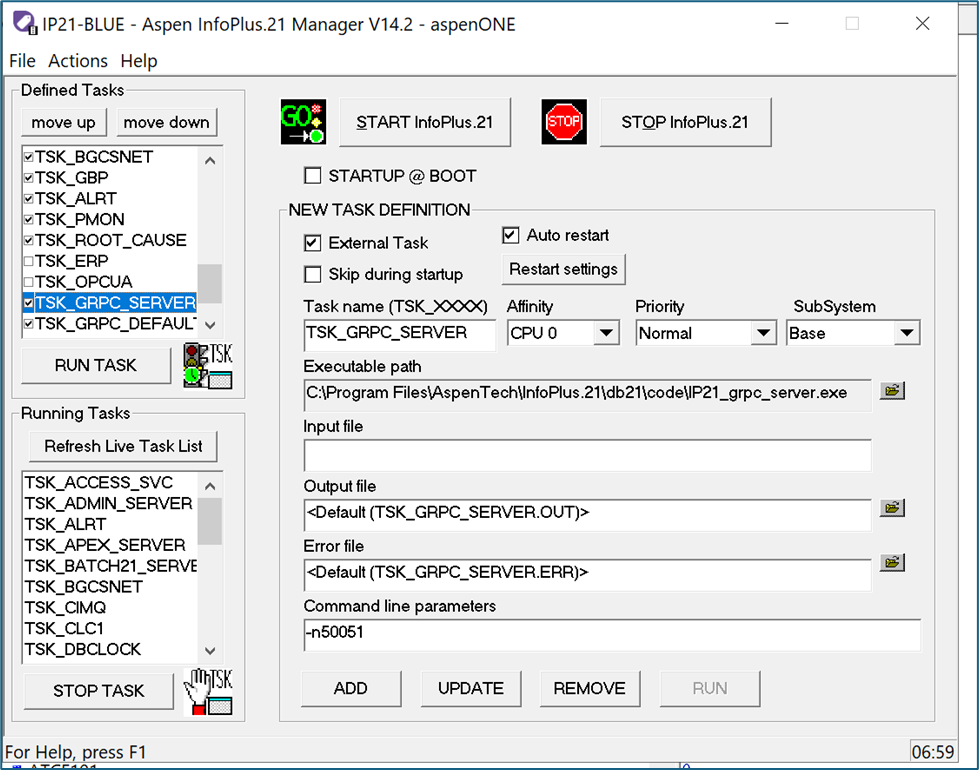Enable the TSK_OPCUA task checkbox

click(29, 282)
